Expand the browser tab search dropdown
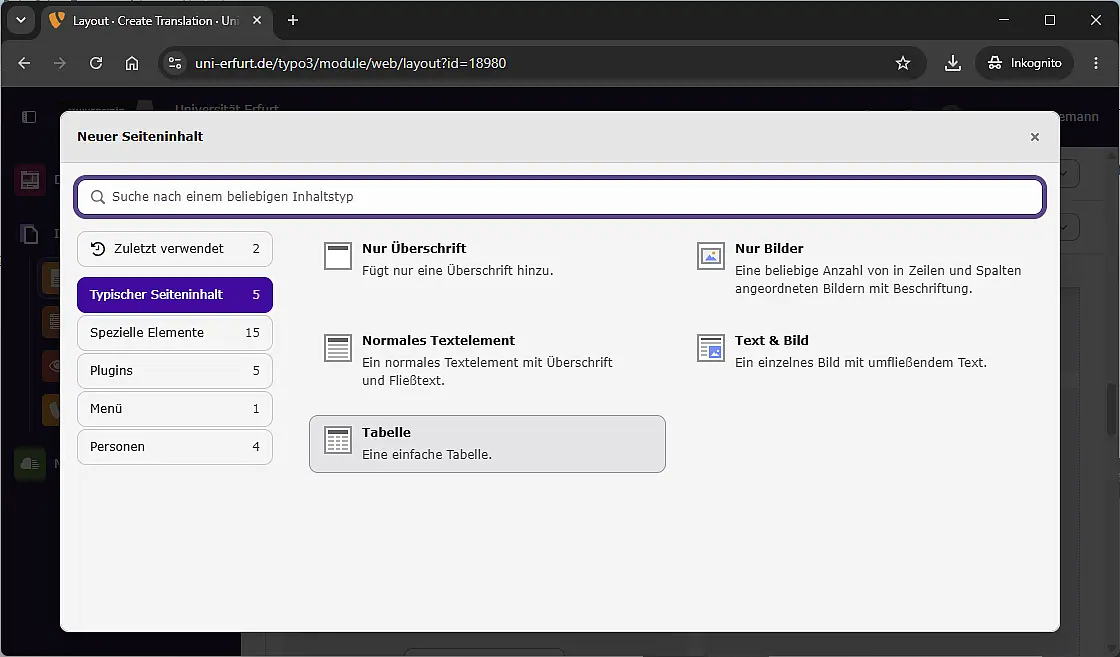This screenshot has height=657, width=1120. click(x=21, y=20)
